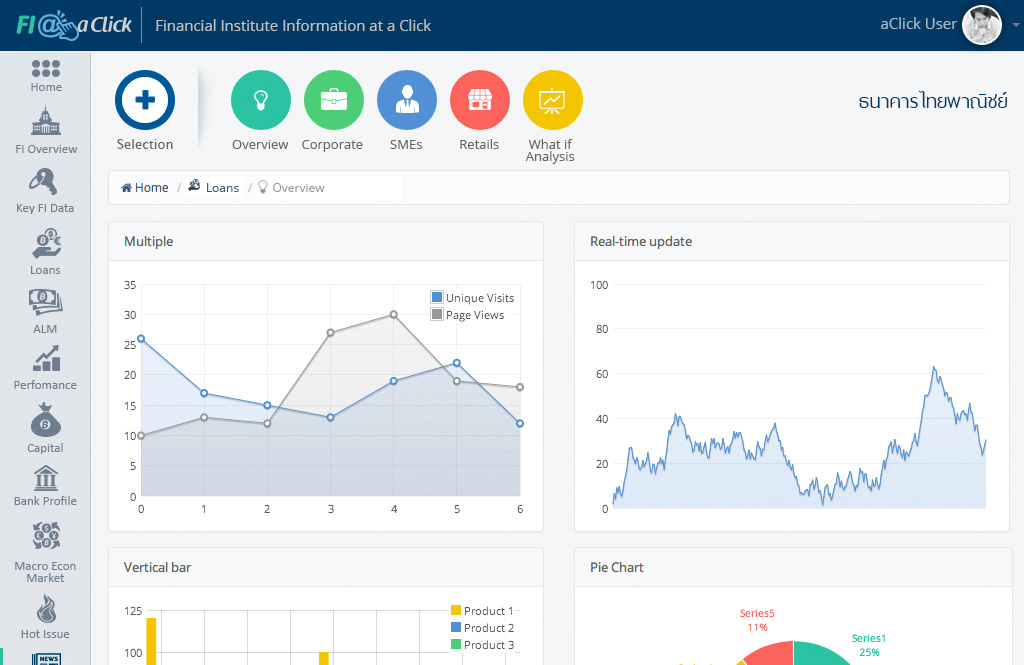
Task: Click the FI@aClick logo
Action: tap(74, 25)
